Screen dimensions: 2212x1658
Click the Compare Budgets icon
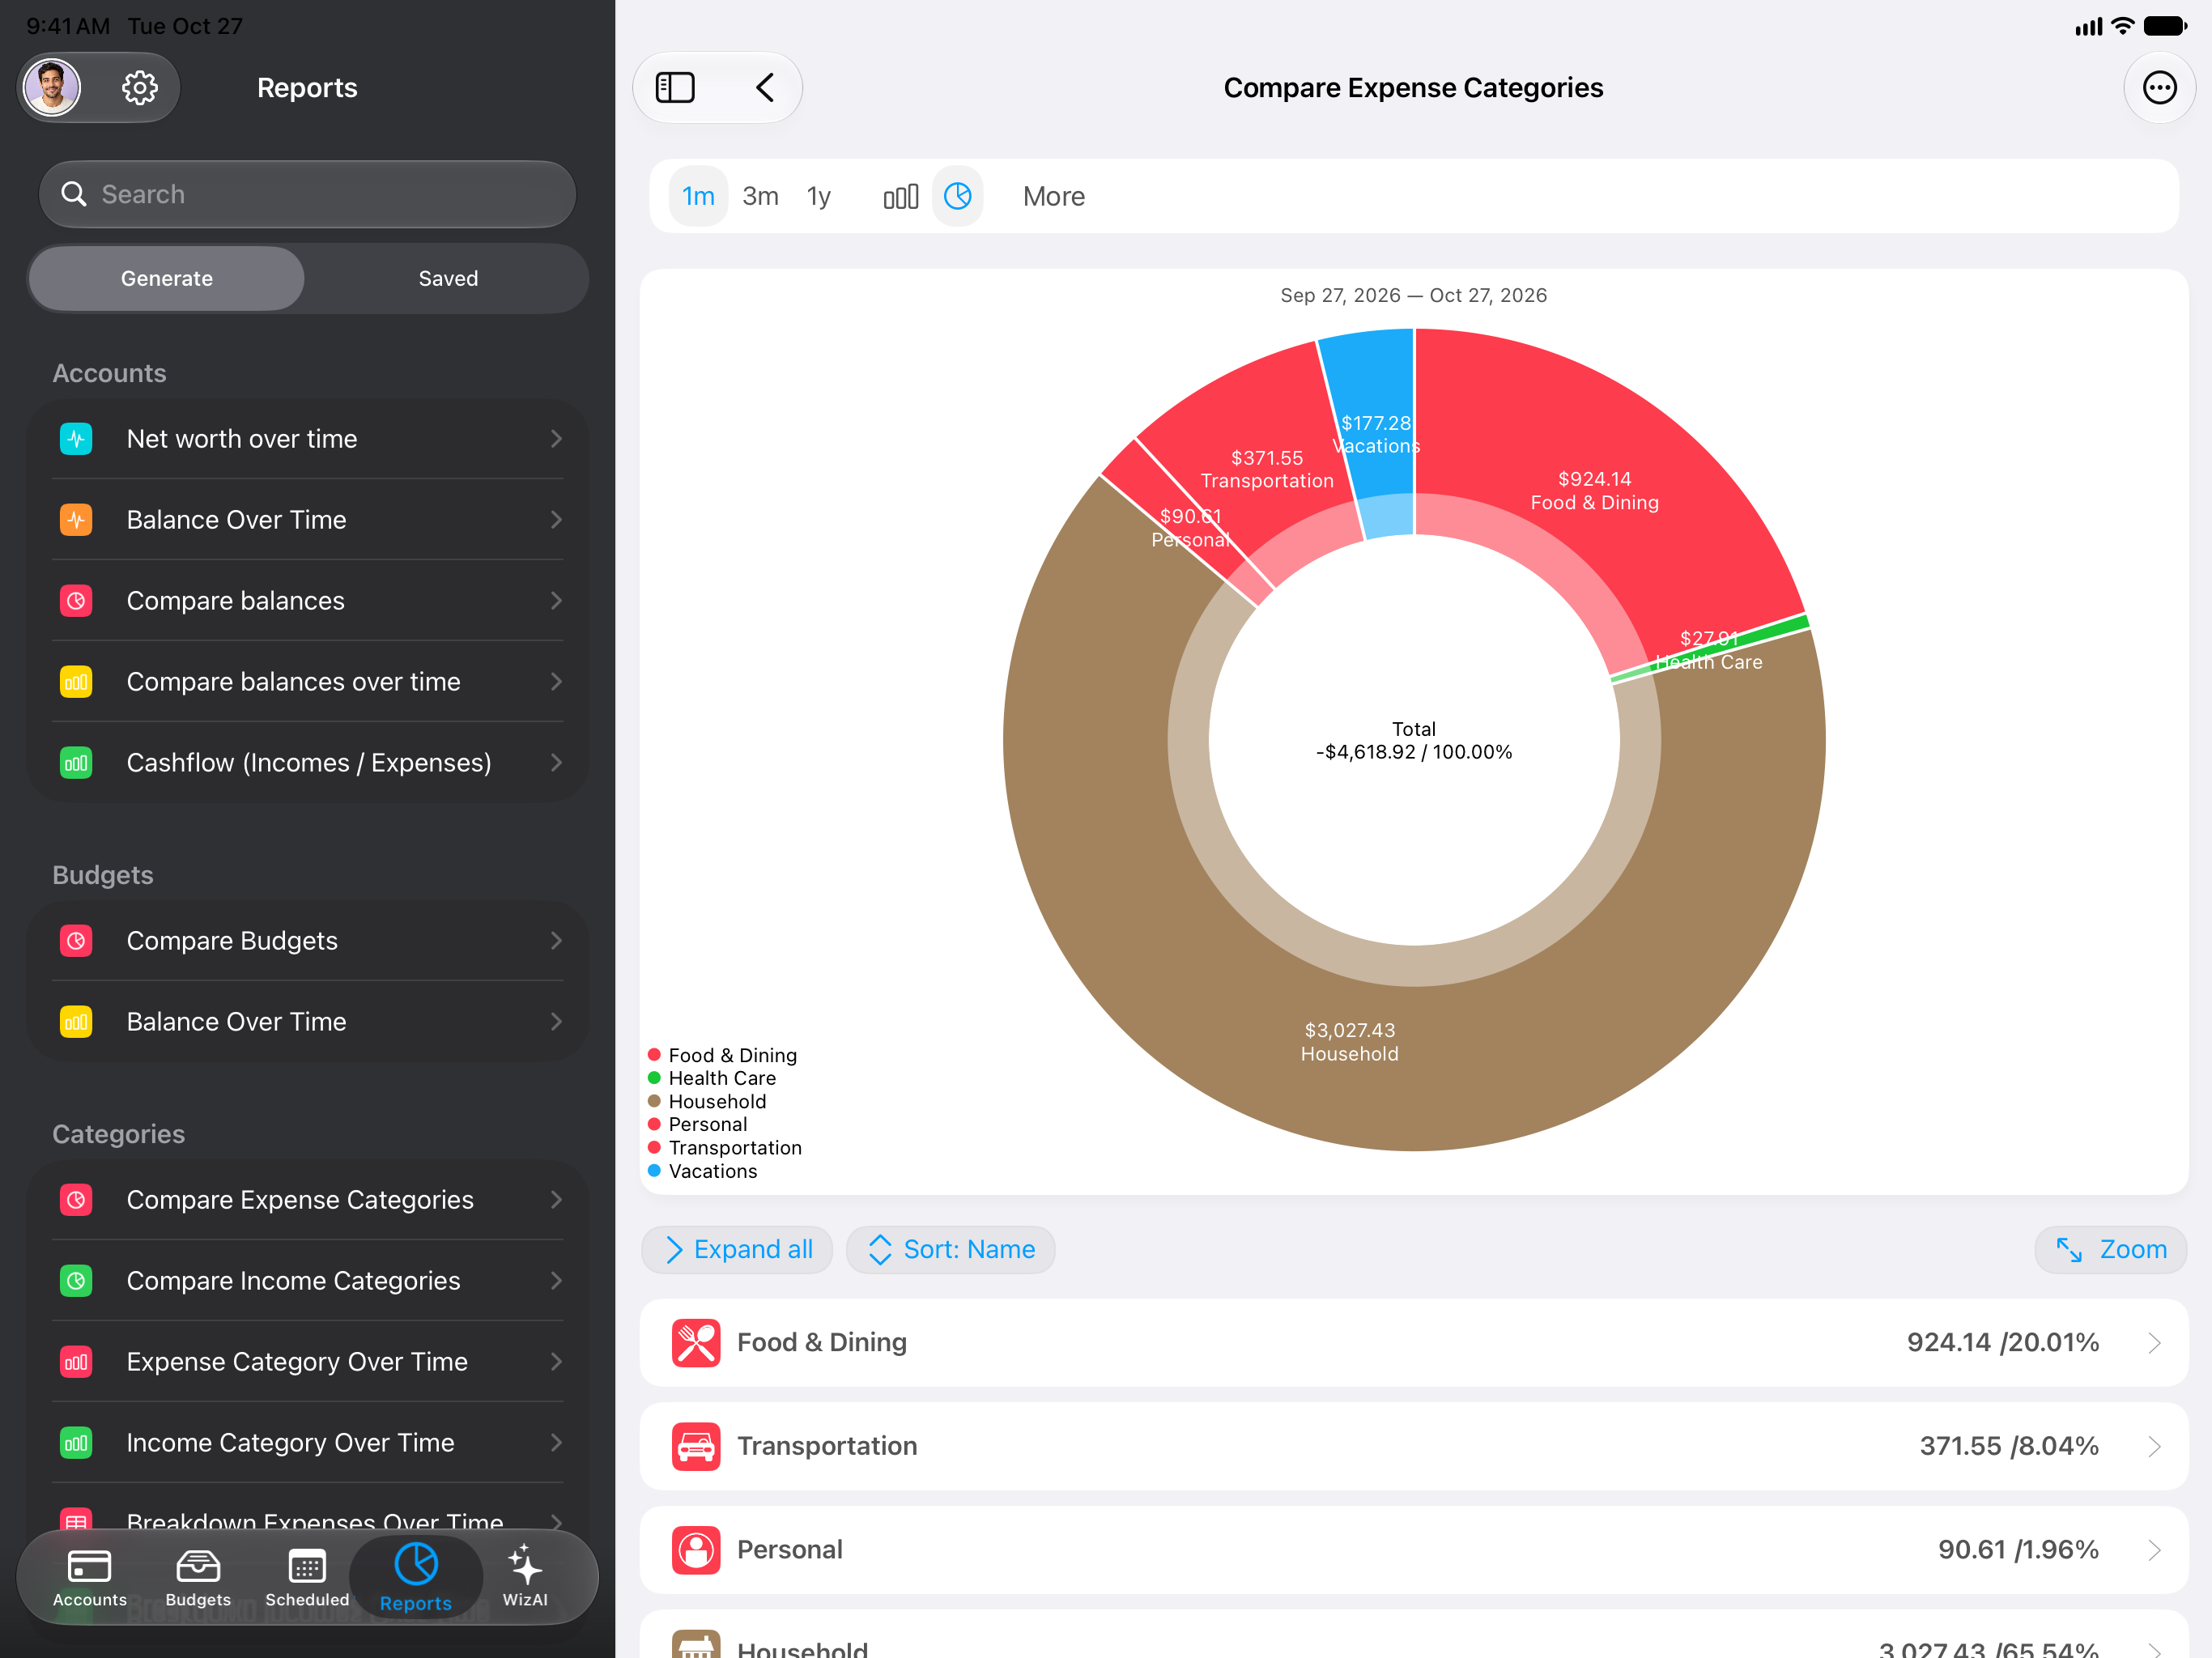pyautogui.click(x=76, y=940)
